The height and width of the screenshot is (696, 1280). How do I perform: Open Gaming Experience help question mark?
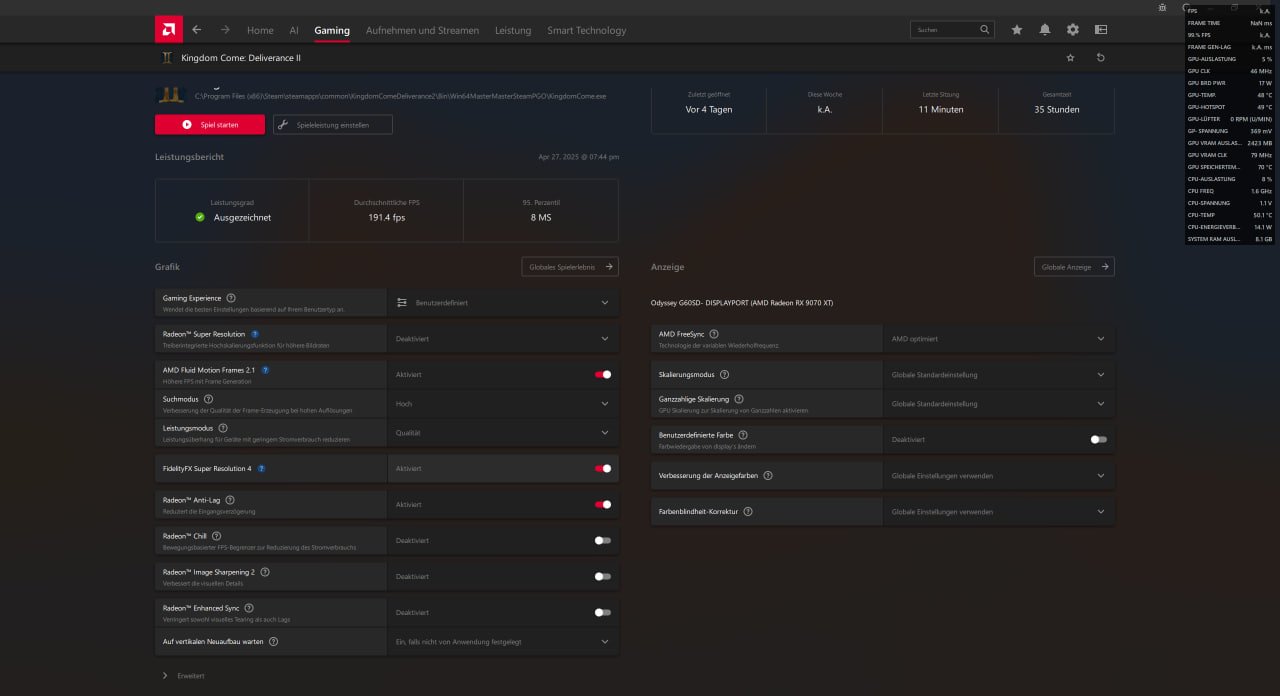pos(231,298)
